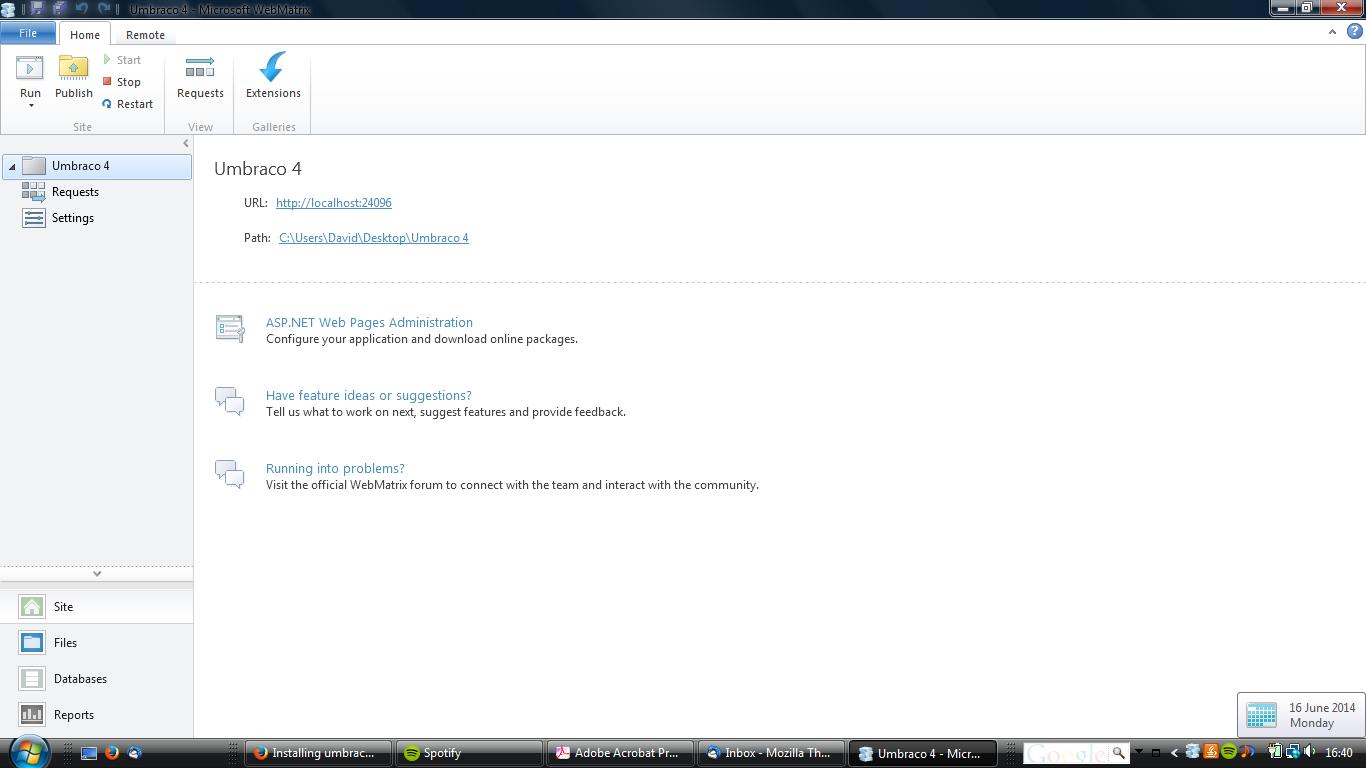Open 'Have feature ideas or suggestions?' link
Viewport: 1366px width, 768px height.
pyautogui.click(x=368, y=395)
